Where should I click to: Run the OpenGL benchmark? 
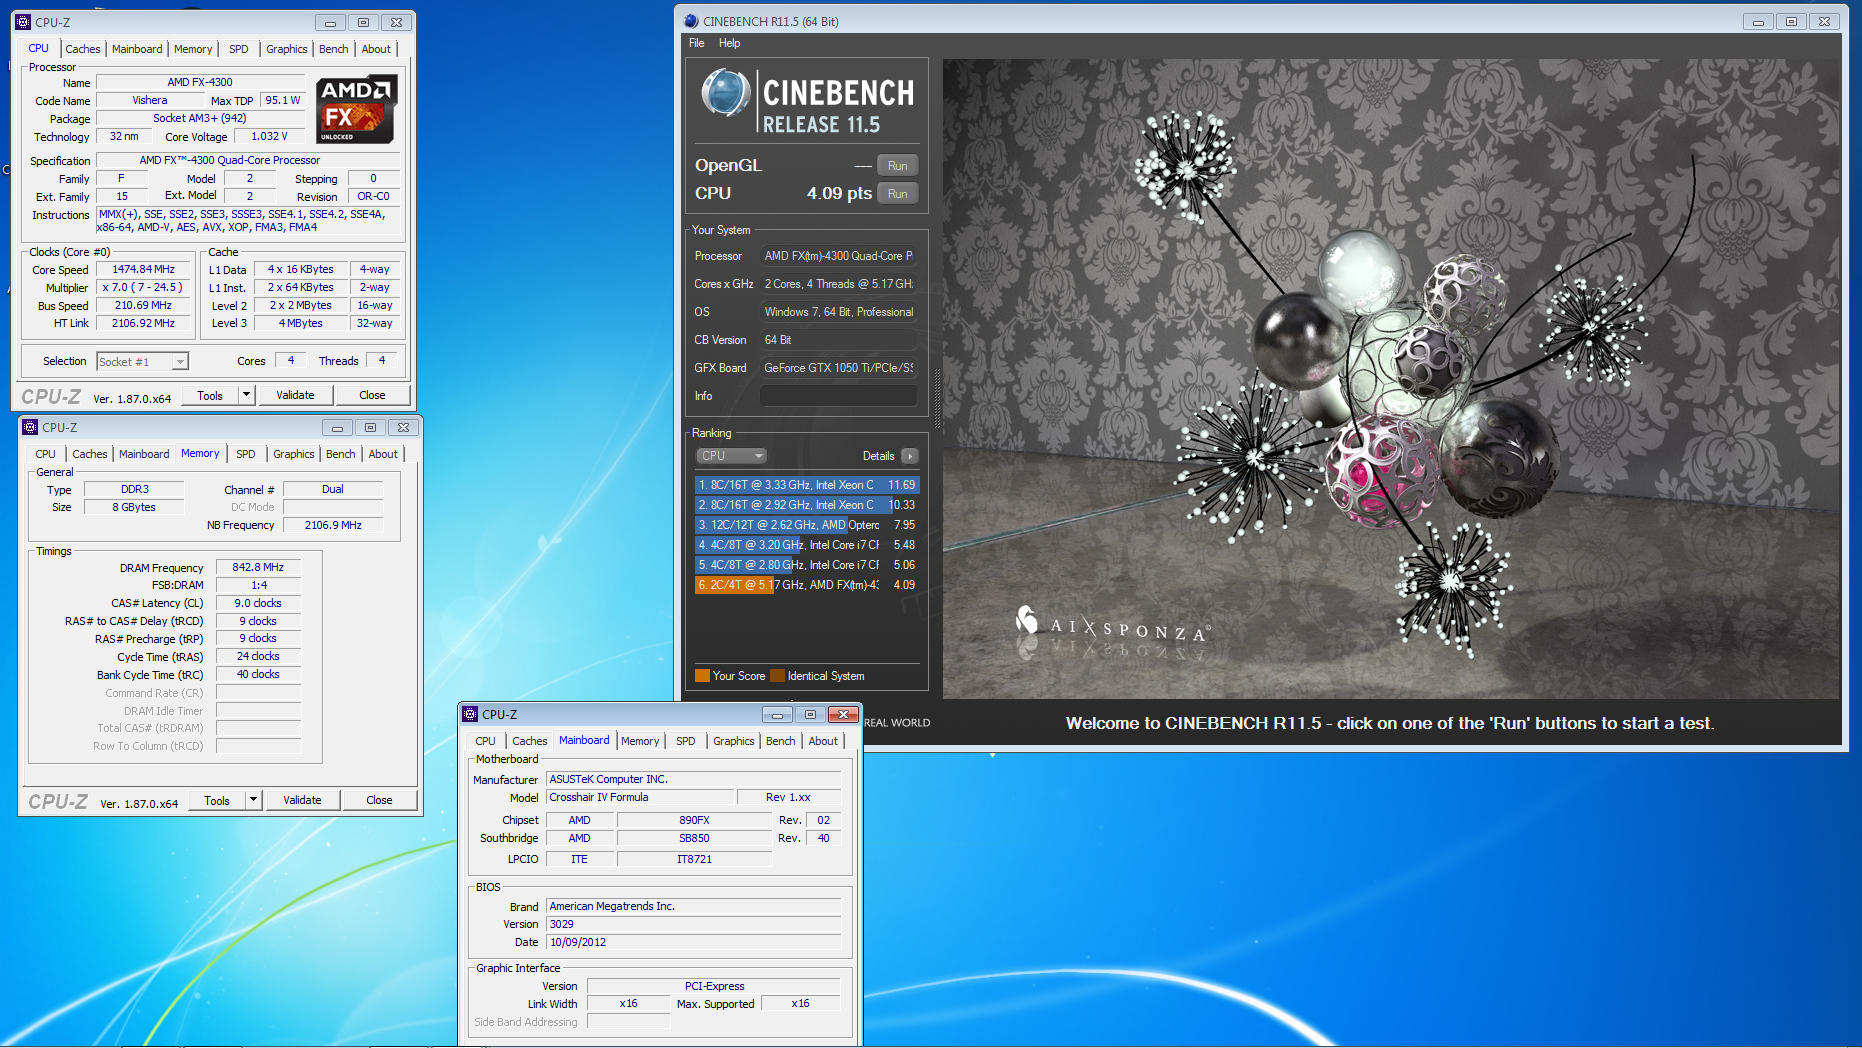(x=898, y=166)
